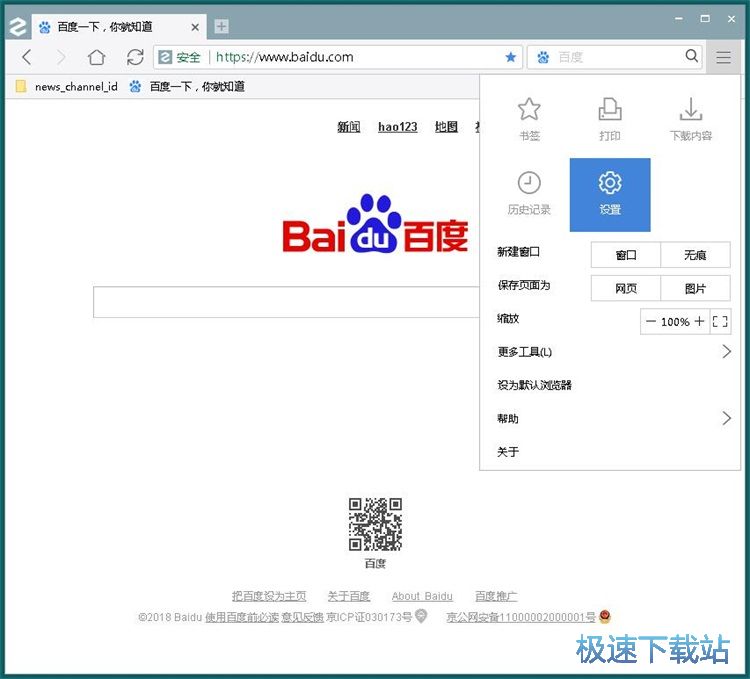Decrease zoom with the minus button
Viewport: 750px width, 679px height.
tap(651, 321)
